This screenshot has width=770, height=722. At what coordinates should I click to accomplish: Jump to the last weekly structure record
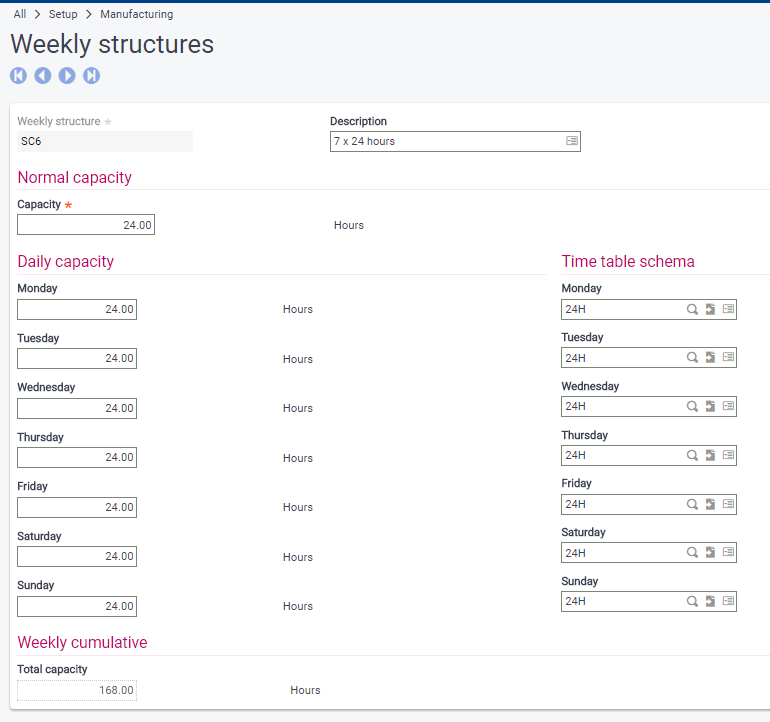(x=91, y=76)
